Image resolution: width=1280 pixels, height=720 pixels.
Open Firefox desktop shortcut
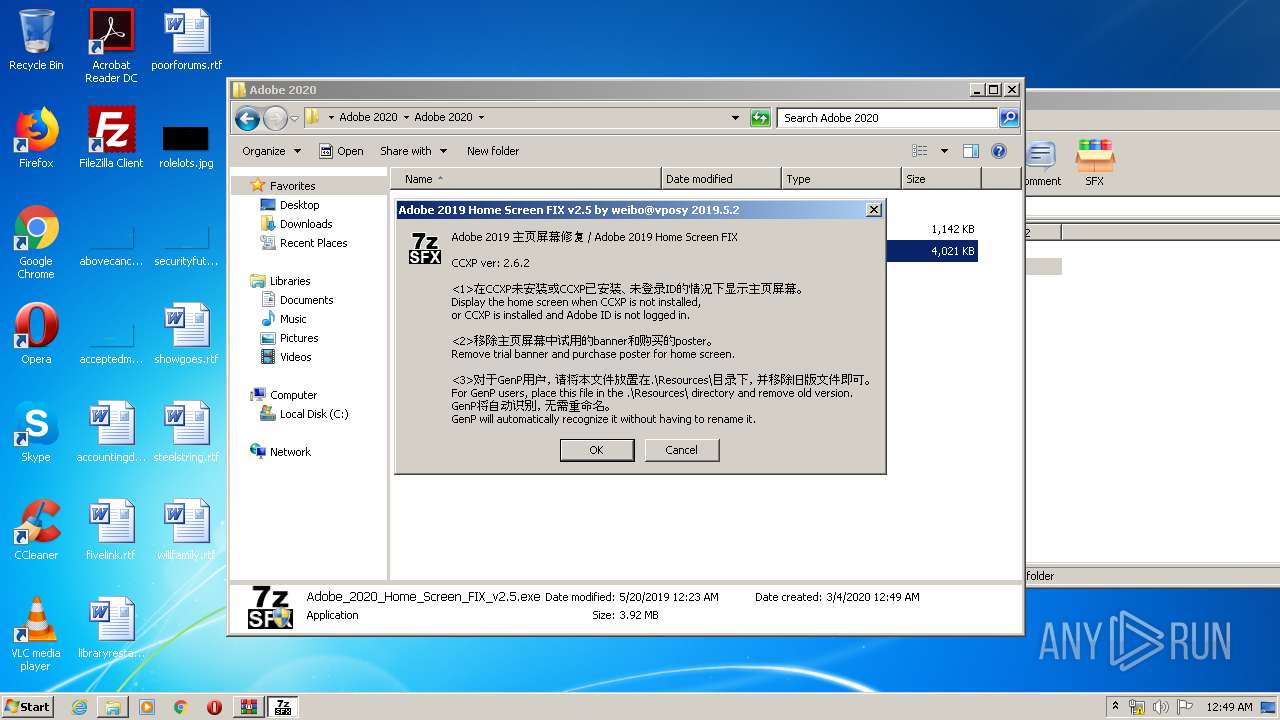pyautogui.click(x=36, y=138)
